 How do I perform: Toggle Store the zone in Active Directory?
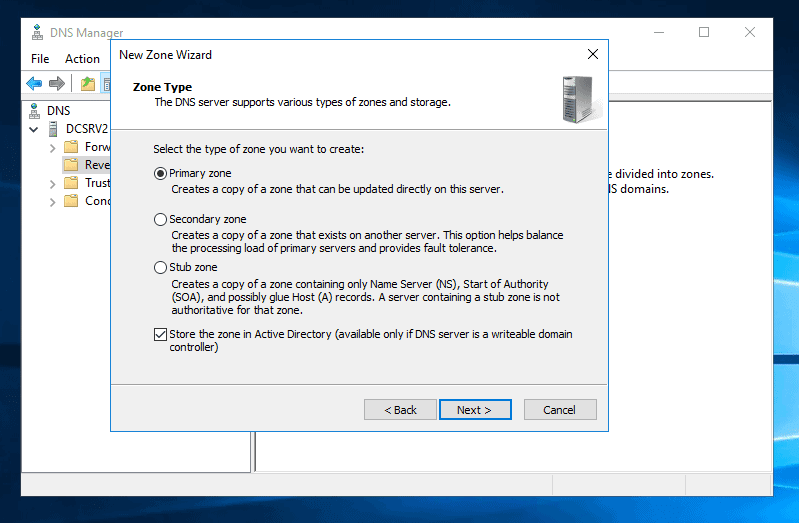[160, 334]
